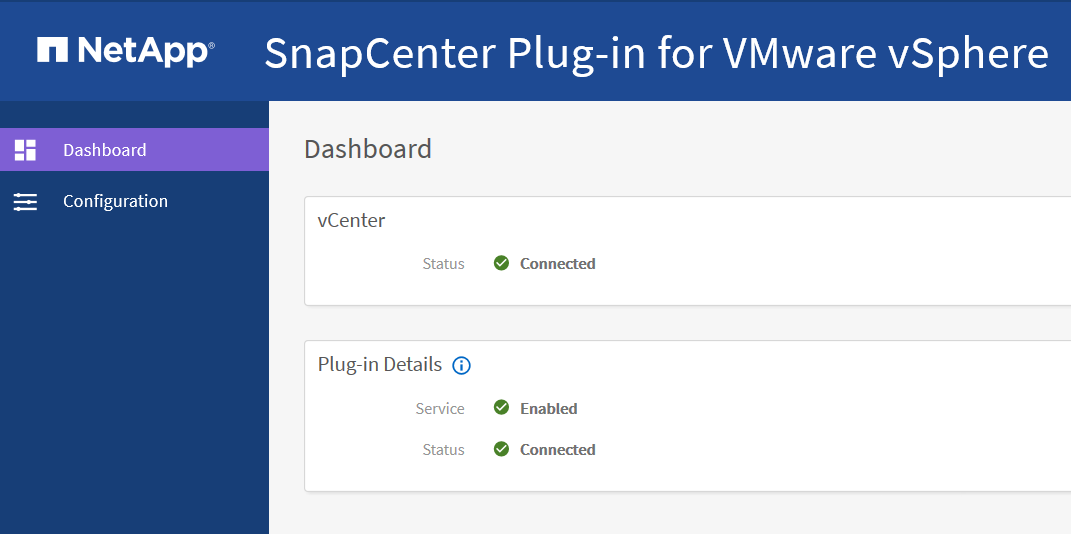Click the Status label in Plug-in Details
The image size is (1071, 534).
[443, 450]
